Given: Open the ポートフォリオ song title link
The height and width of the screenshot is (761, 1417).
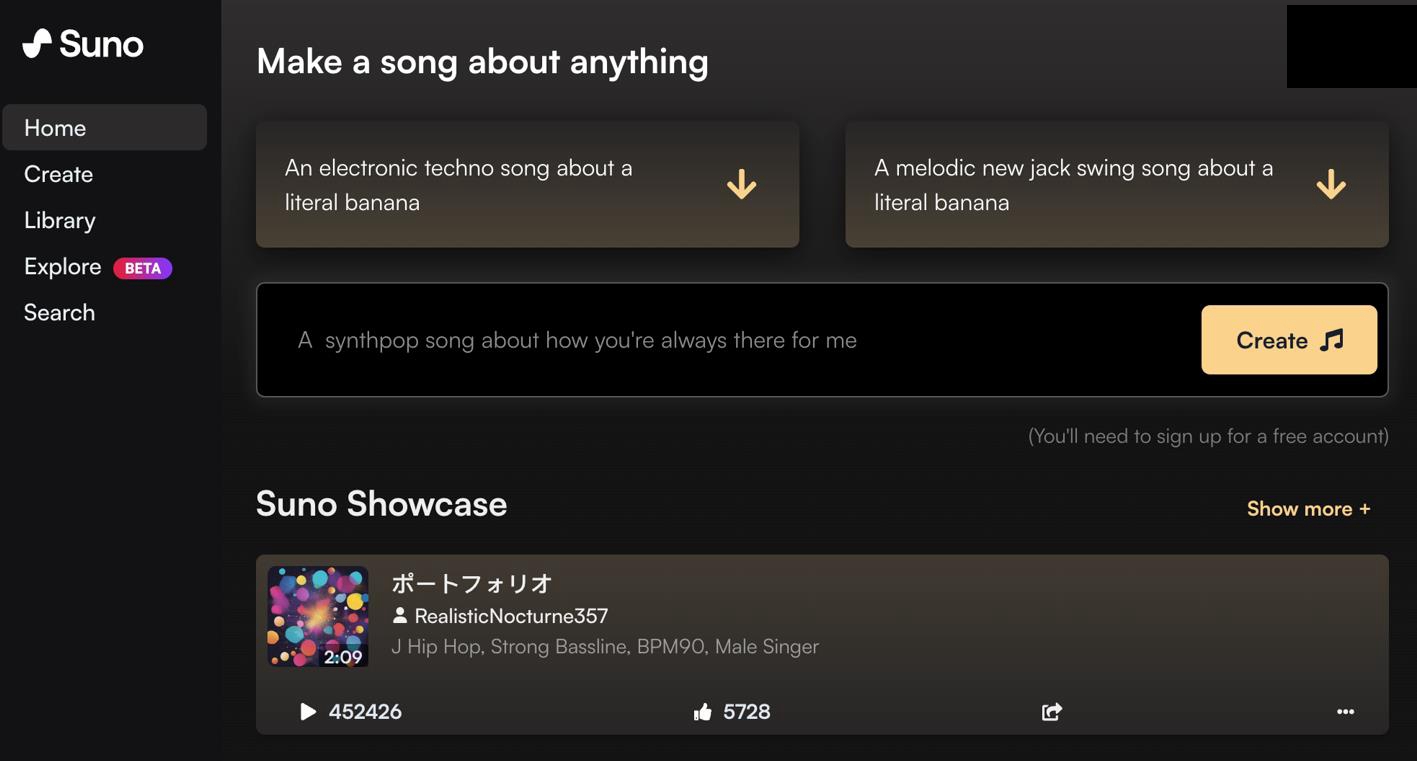Looking at the screenshot, I should point(472,583).
